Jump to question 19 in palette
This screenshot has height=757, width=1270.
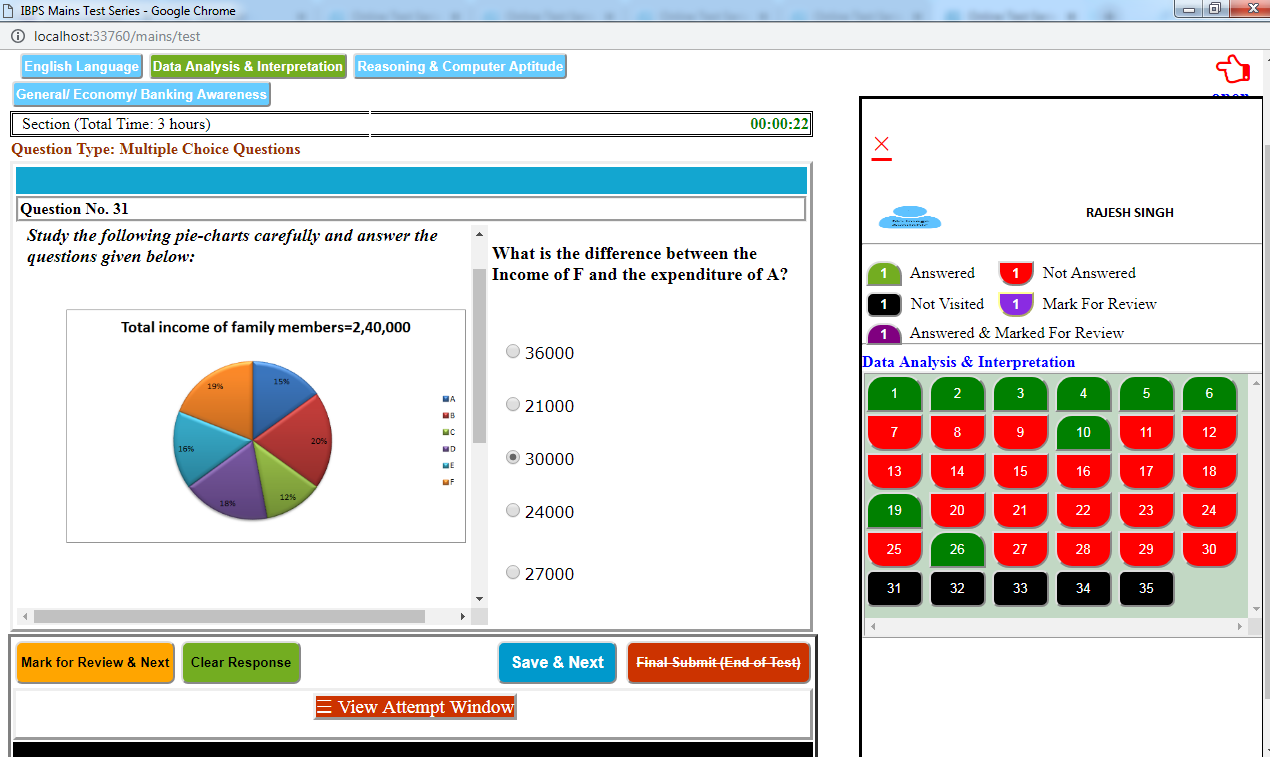pos(894,510)
